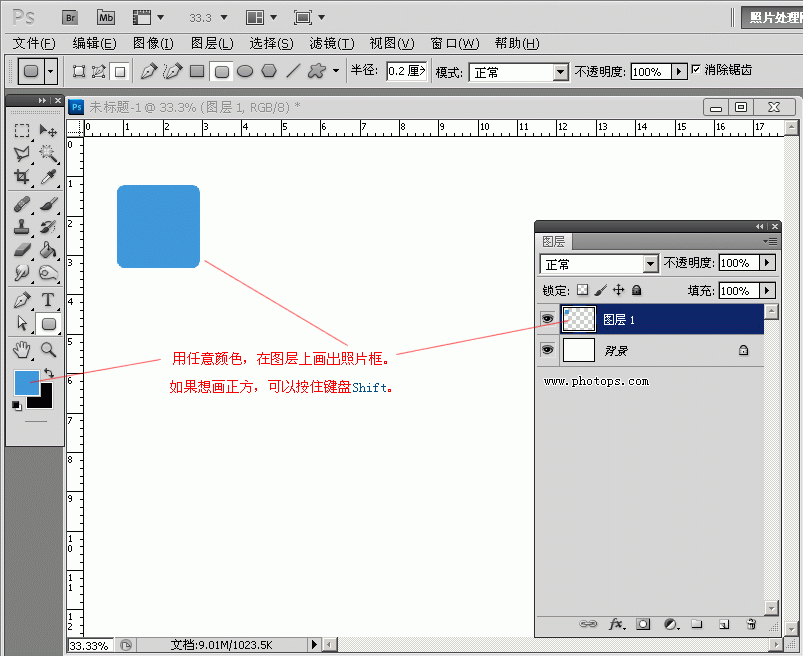
Task: Toggle the anti-alias checkbox
Action: tap(696, 69)
